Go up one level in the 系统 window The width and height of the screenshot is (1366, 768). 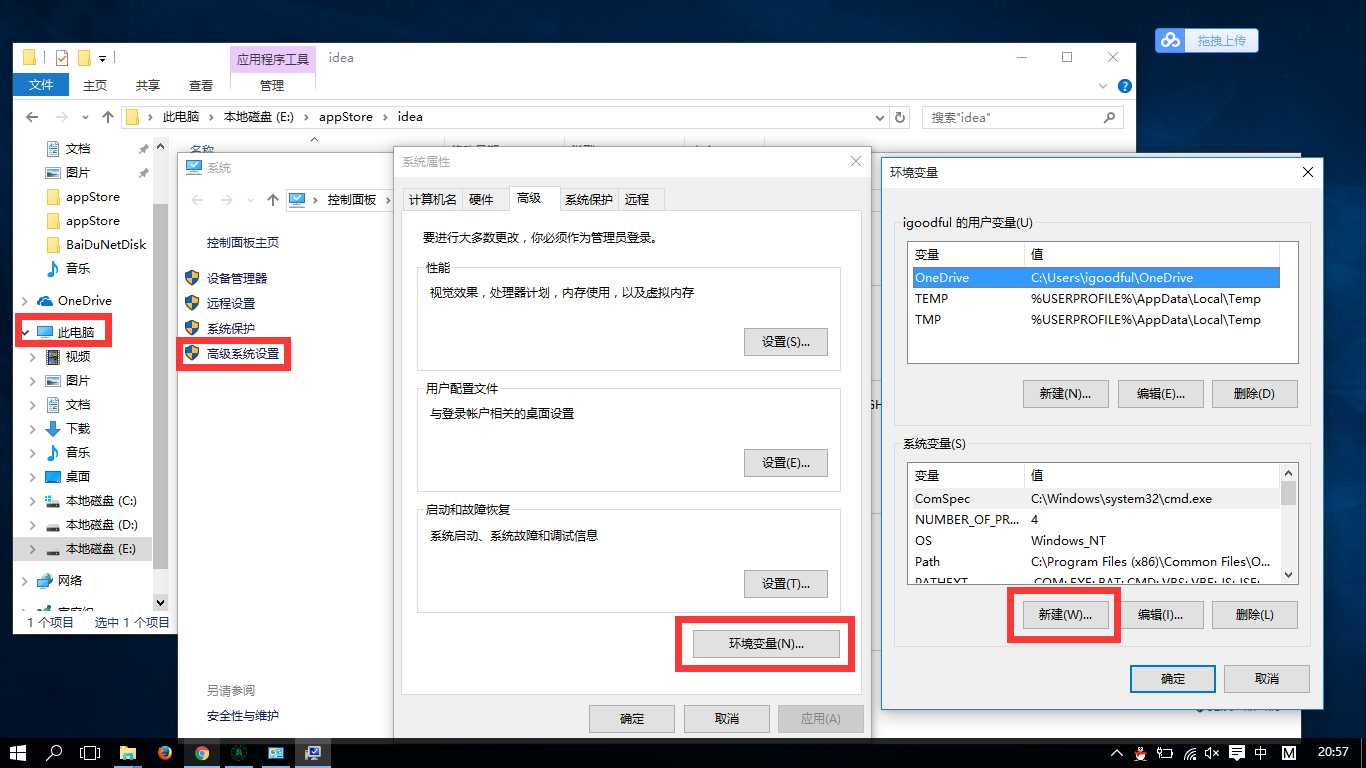[272, 200]
